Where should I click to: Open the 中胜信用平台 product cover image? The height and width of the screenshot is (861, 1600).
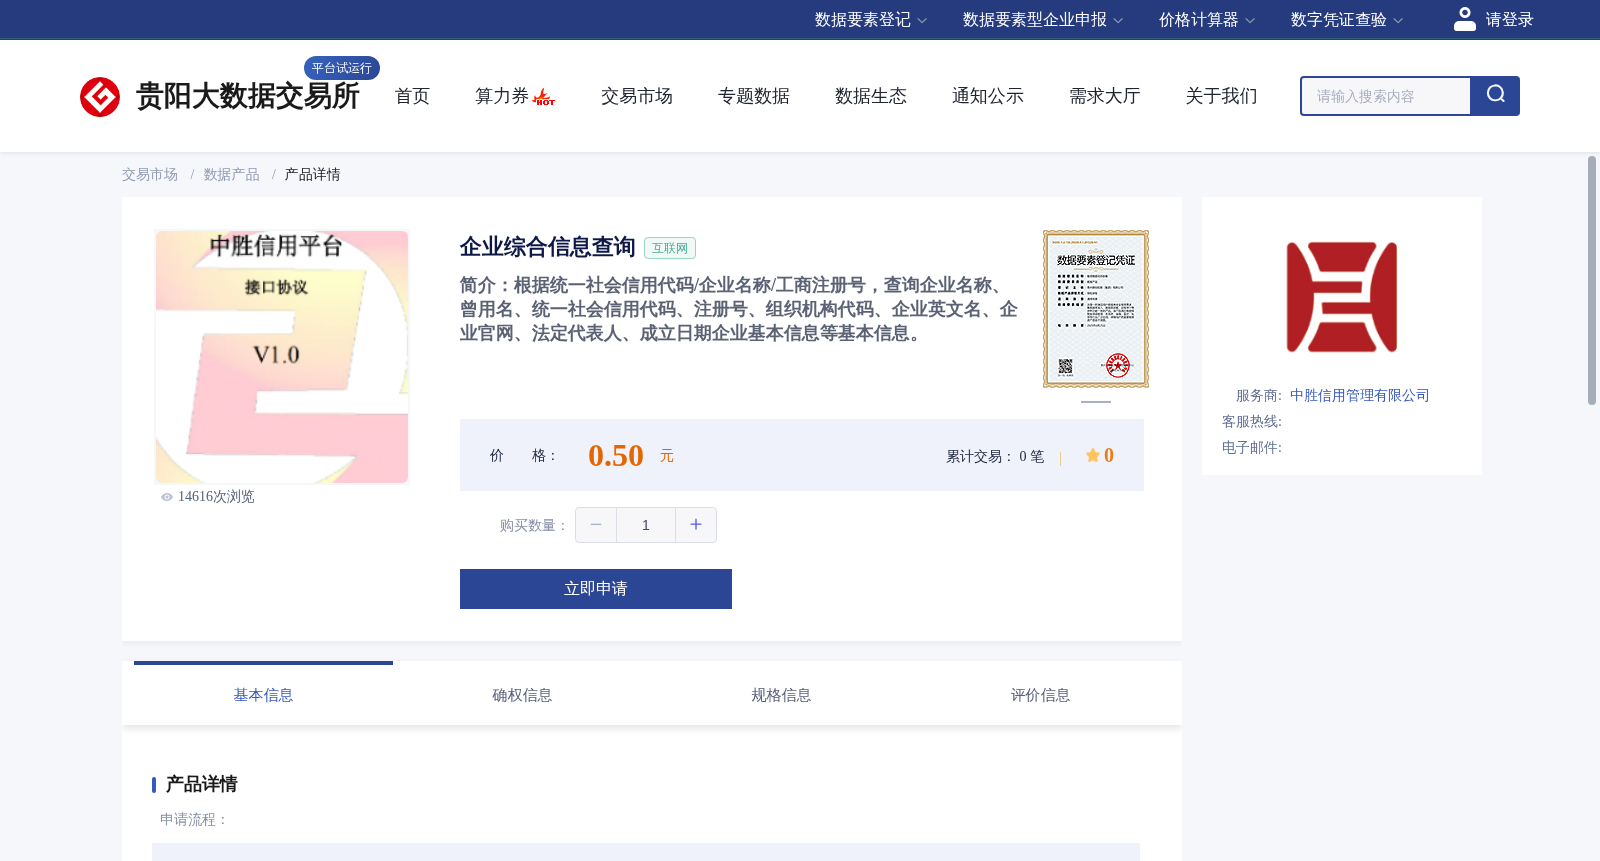tap(282, 357)
